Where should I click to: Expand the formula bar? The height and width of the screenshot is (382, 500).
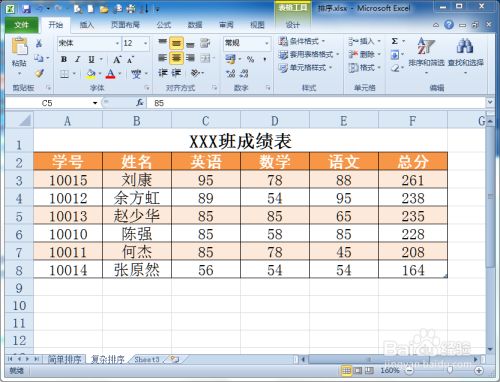click(490, 102)
